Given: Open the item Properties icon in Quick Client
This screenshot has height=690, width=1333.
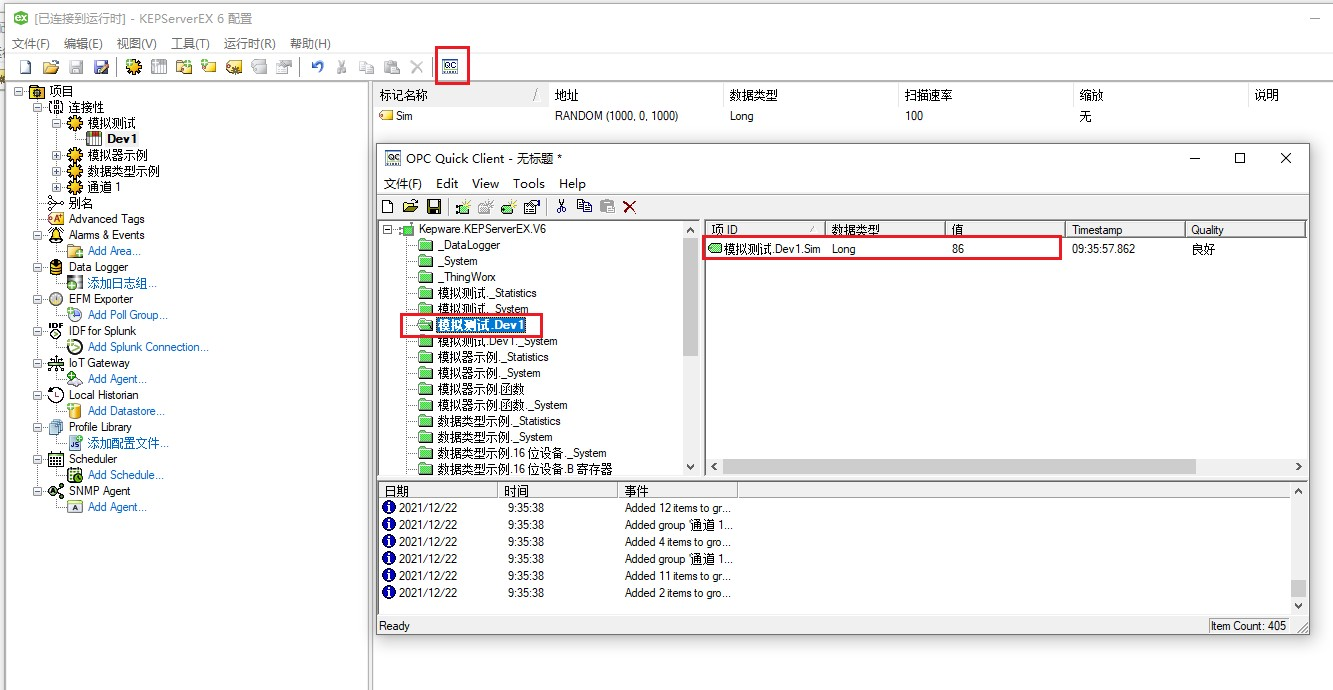Looking at the screenshot, I should (x=531, y=206).
